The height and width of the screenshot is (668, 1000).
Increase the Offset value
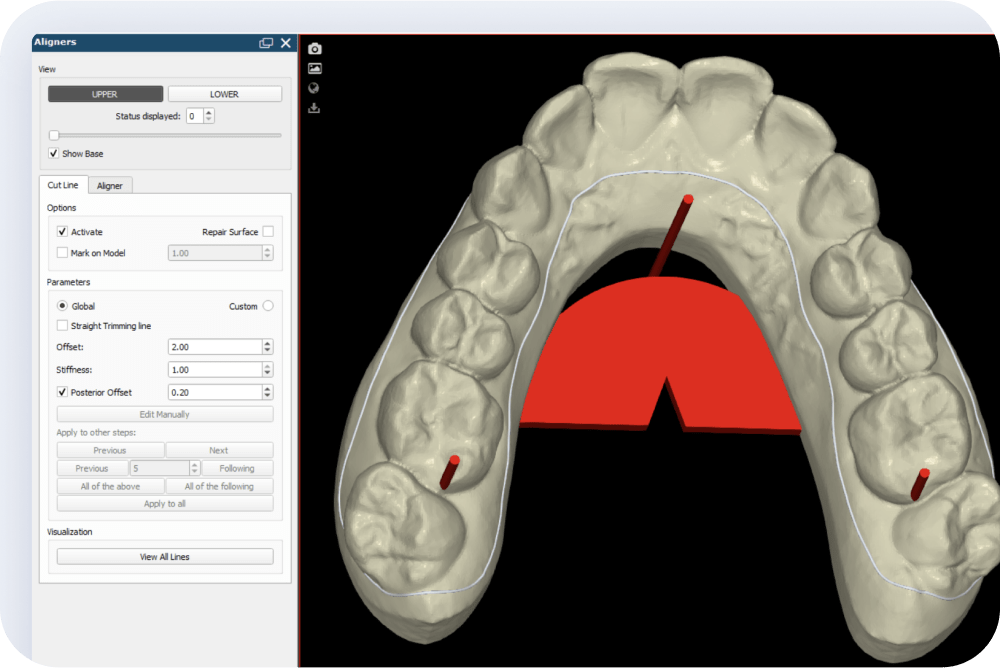pyautogui.click(x=267, y=343)
